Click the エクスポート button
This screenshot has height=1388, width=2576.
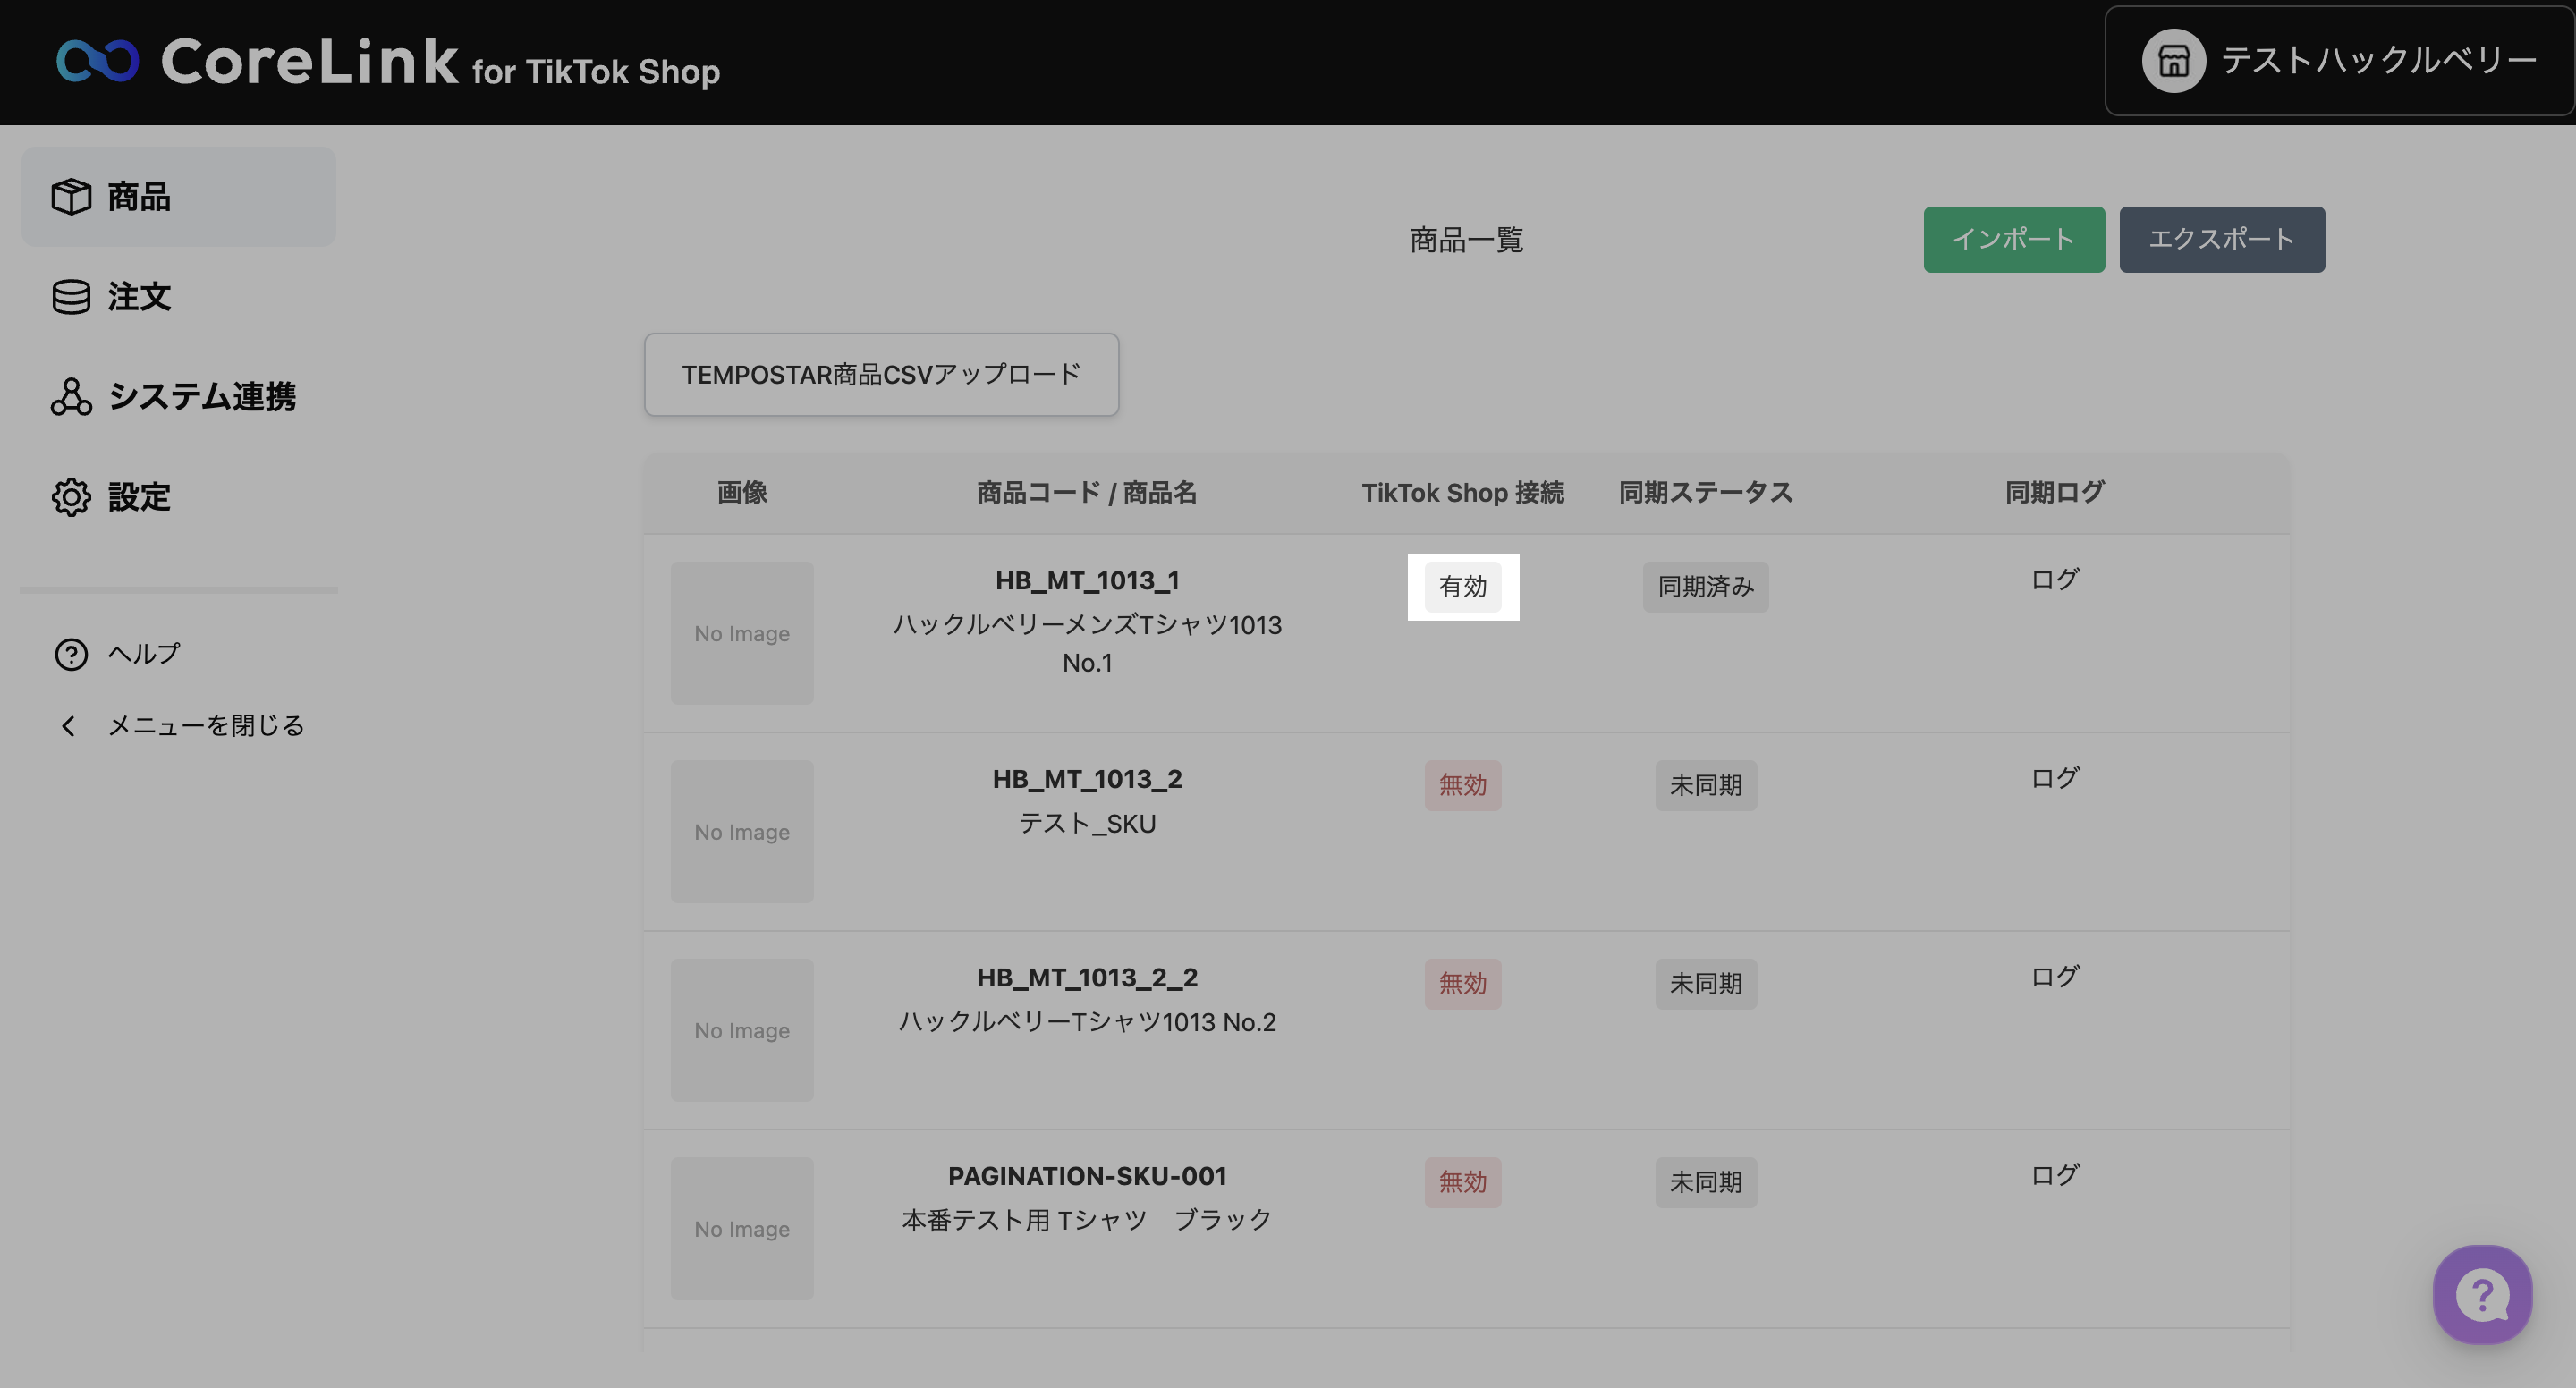click(2221, 239)
